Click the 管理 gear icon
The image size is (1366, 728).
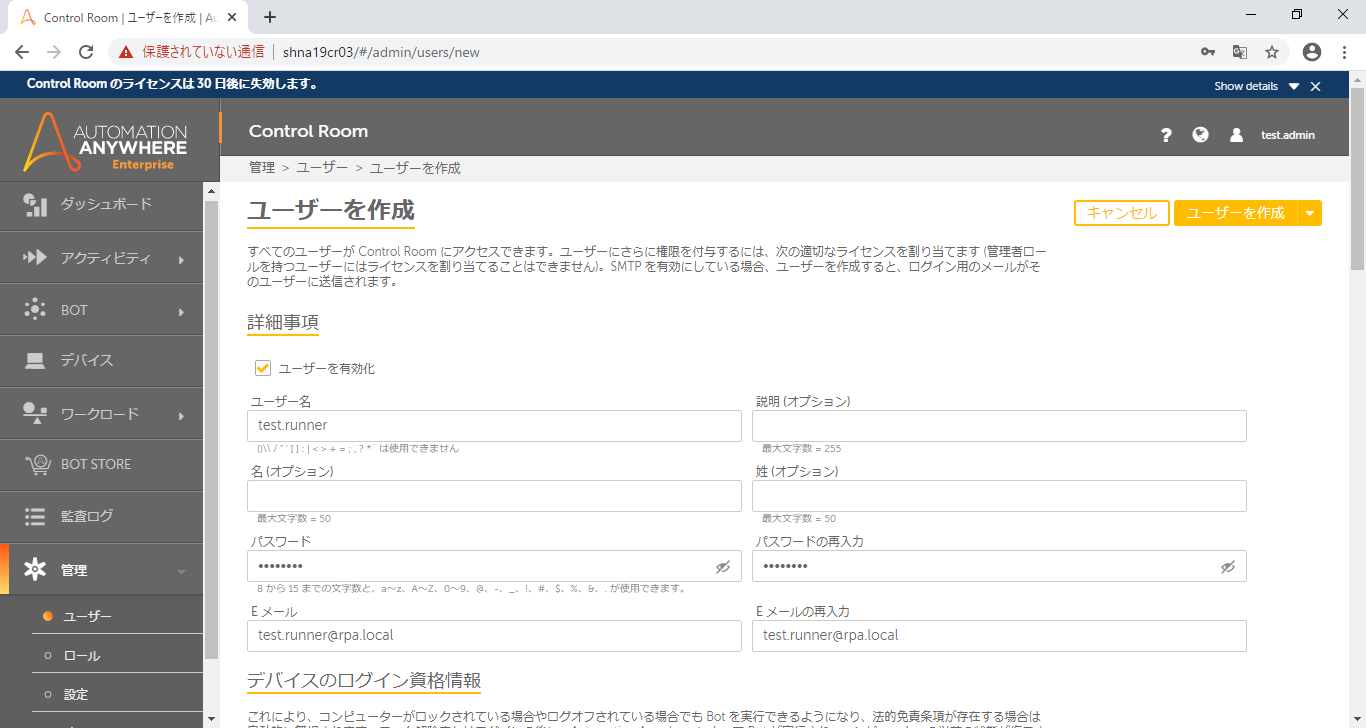click(x=35, y=570)
